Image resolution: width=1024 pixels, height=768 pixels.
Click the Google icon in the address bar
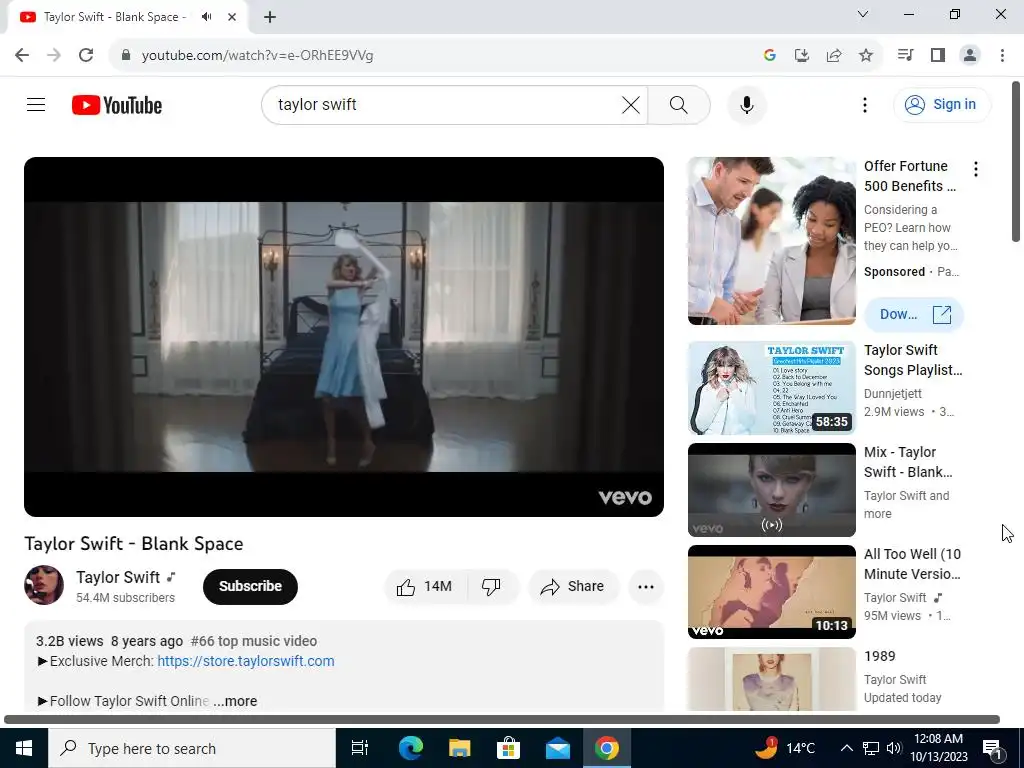tap(769, 55)
